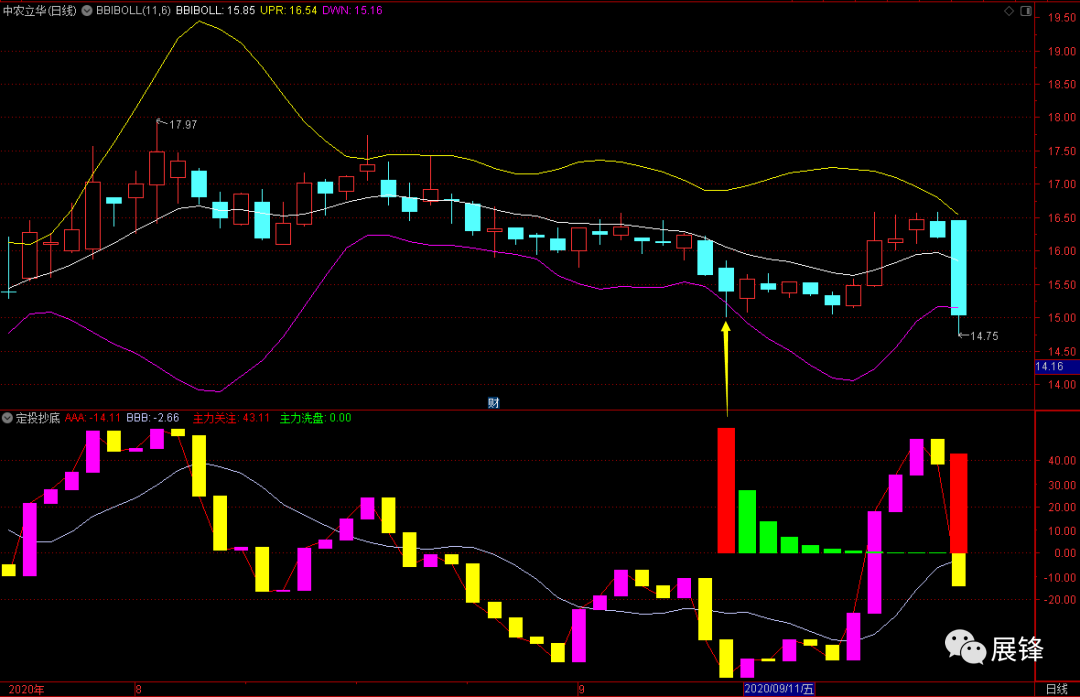Click the 14.75 low price annotation

(984, 336)
